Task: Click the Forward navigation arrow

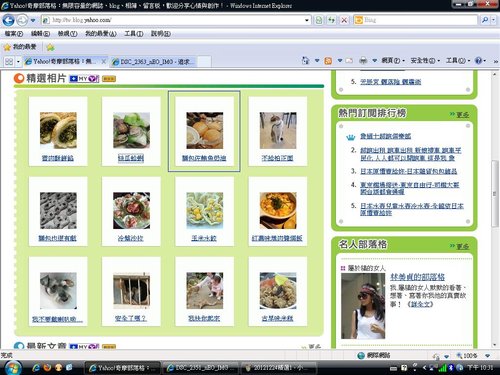Action: pos(22,20)
